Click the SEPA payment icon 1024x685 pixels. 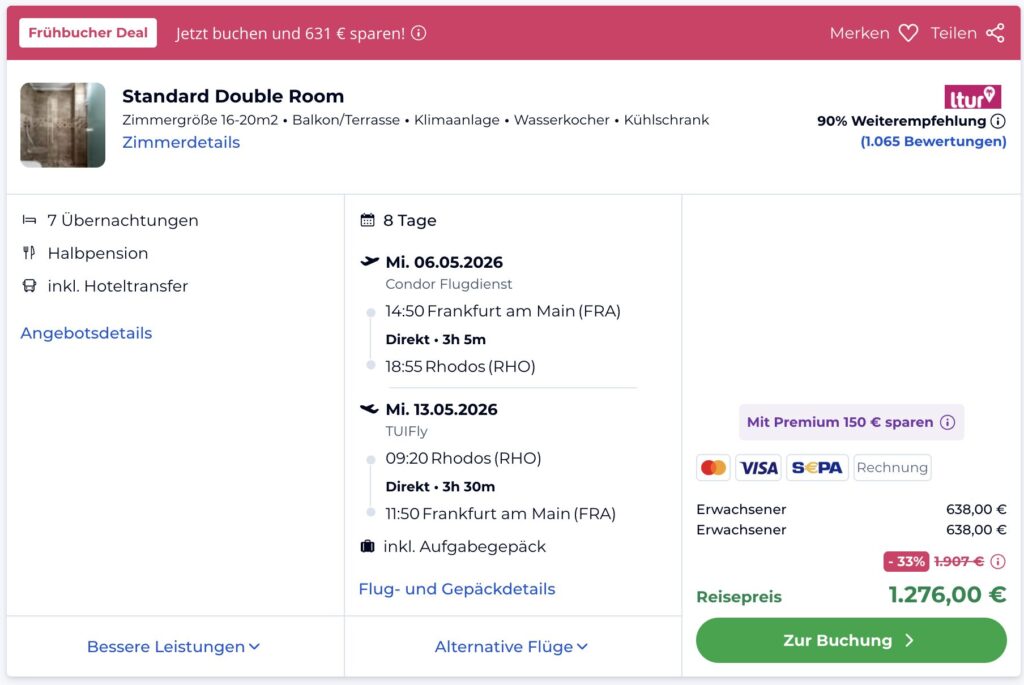(817, 467)
